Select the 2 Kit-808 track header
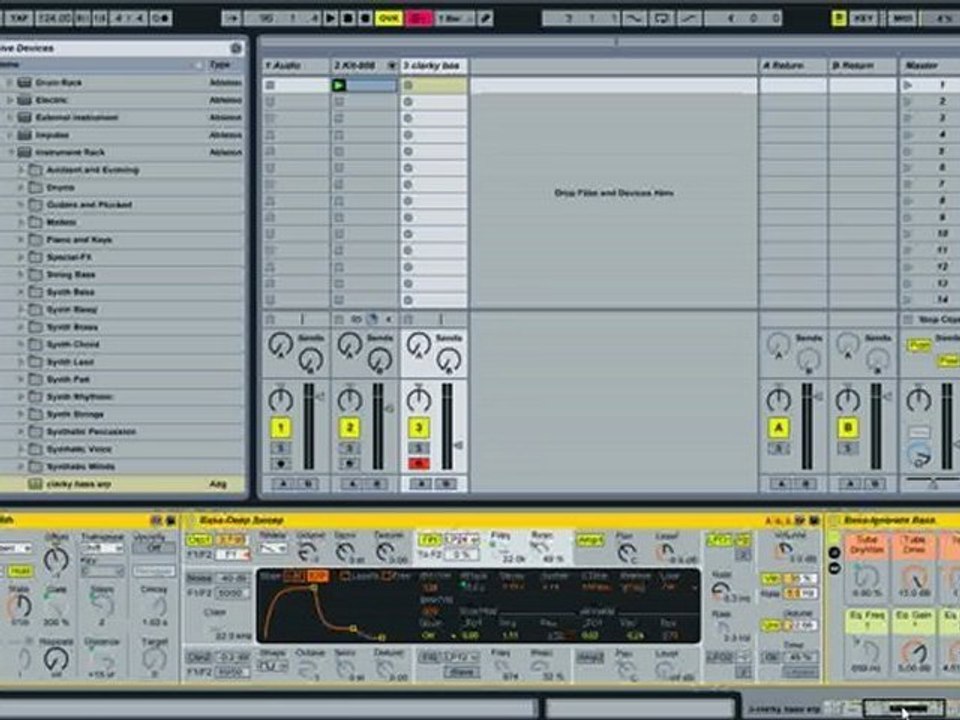 [x=365, y=66]
